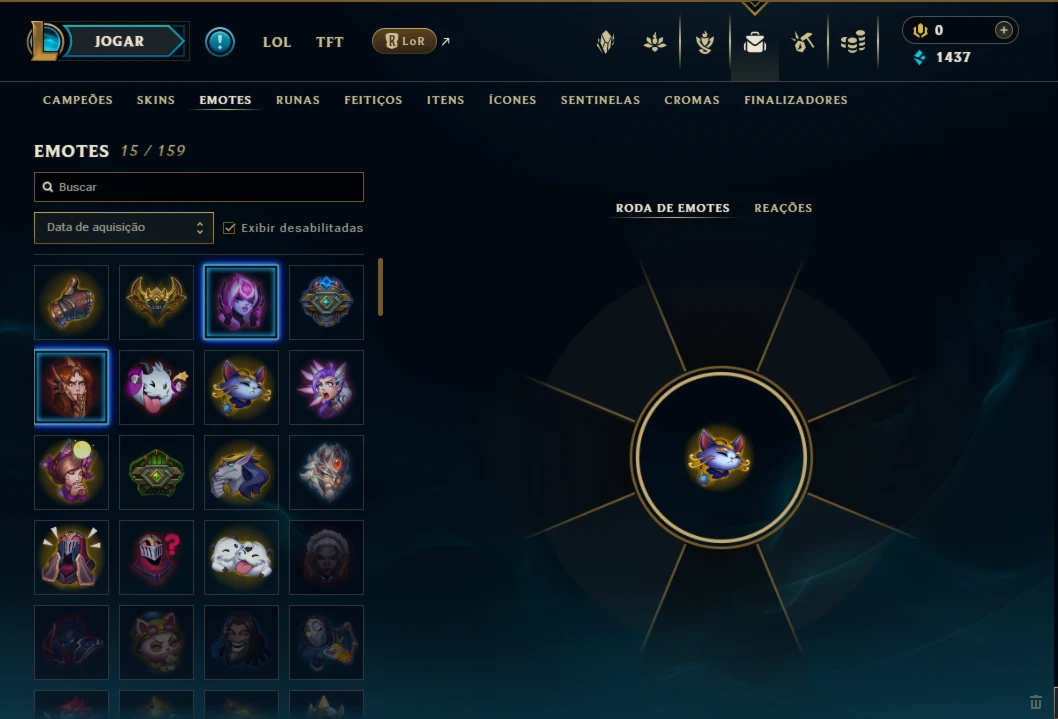The width and height of the screenshot is (1058, 719).
Task: Open the Collection bag icon in the top bar
Action: click(x=754, y=42)
